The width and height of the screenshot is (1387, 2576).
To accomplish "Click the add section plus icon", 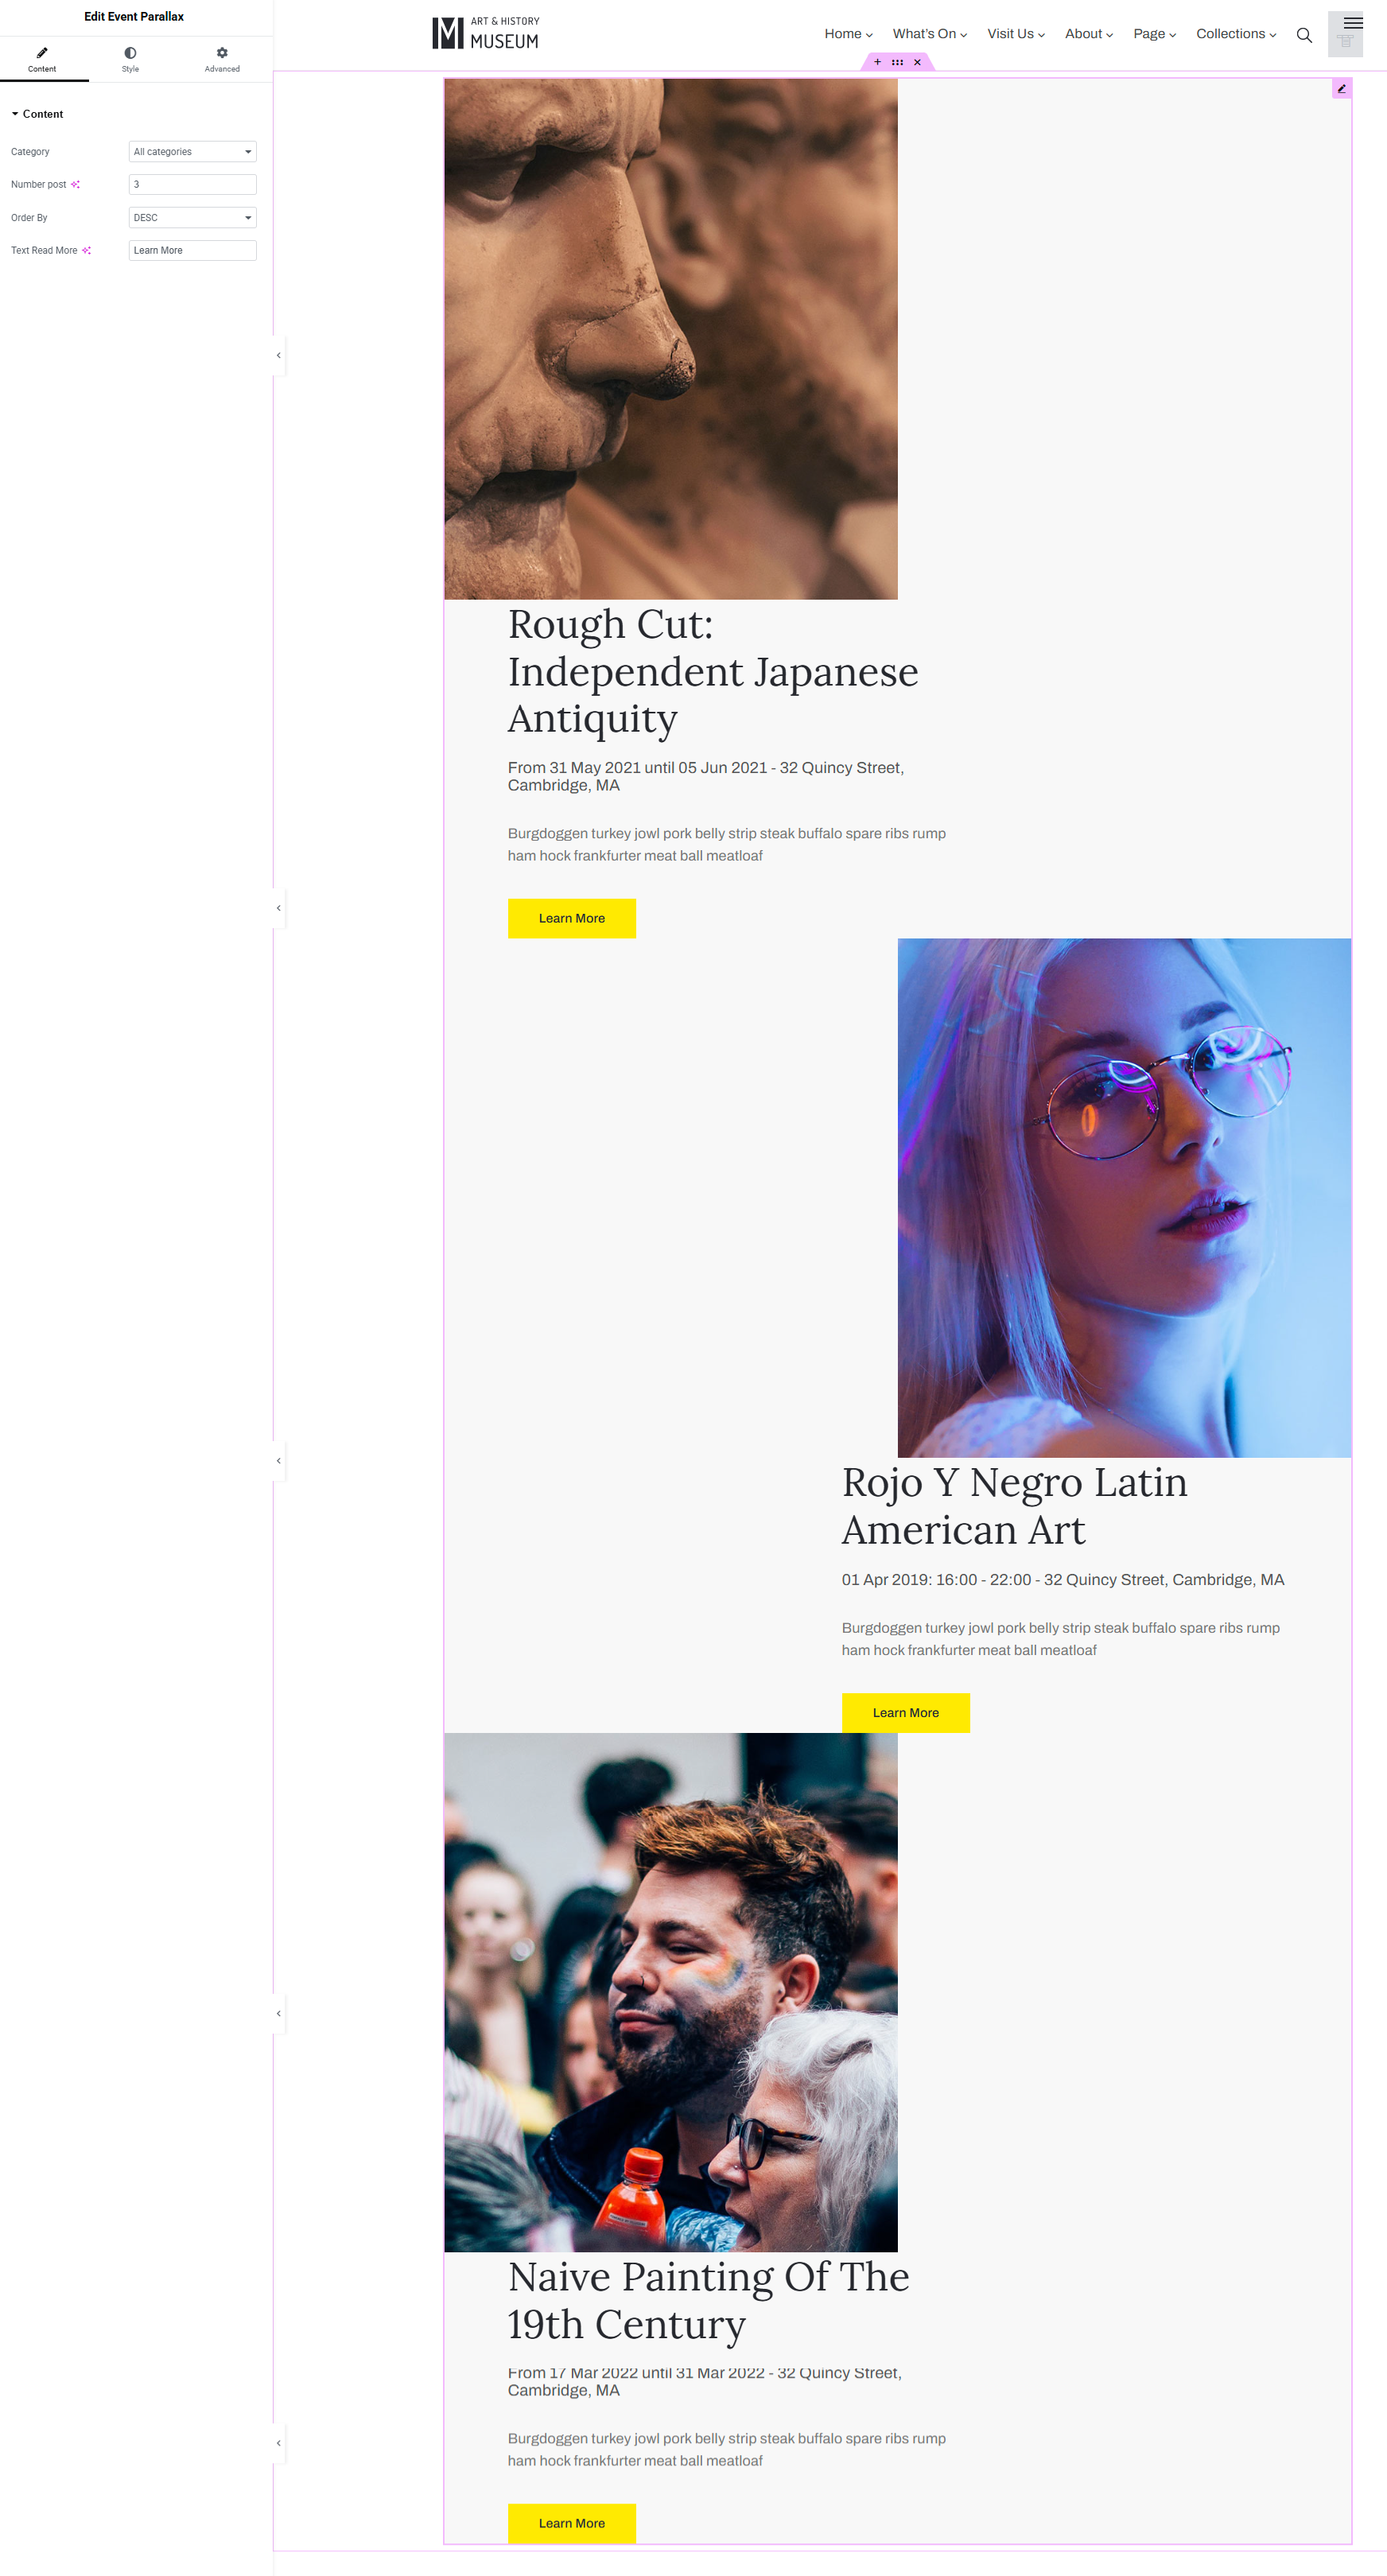I will coord(877,62).
